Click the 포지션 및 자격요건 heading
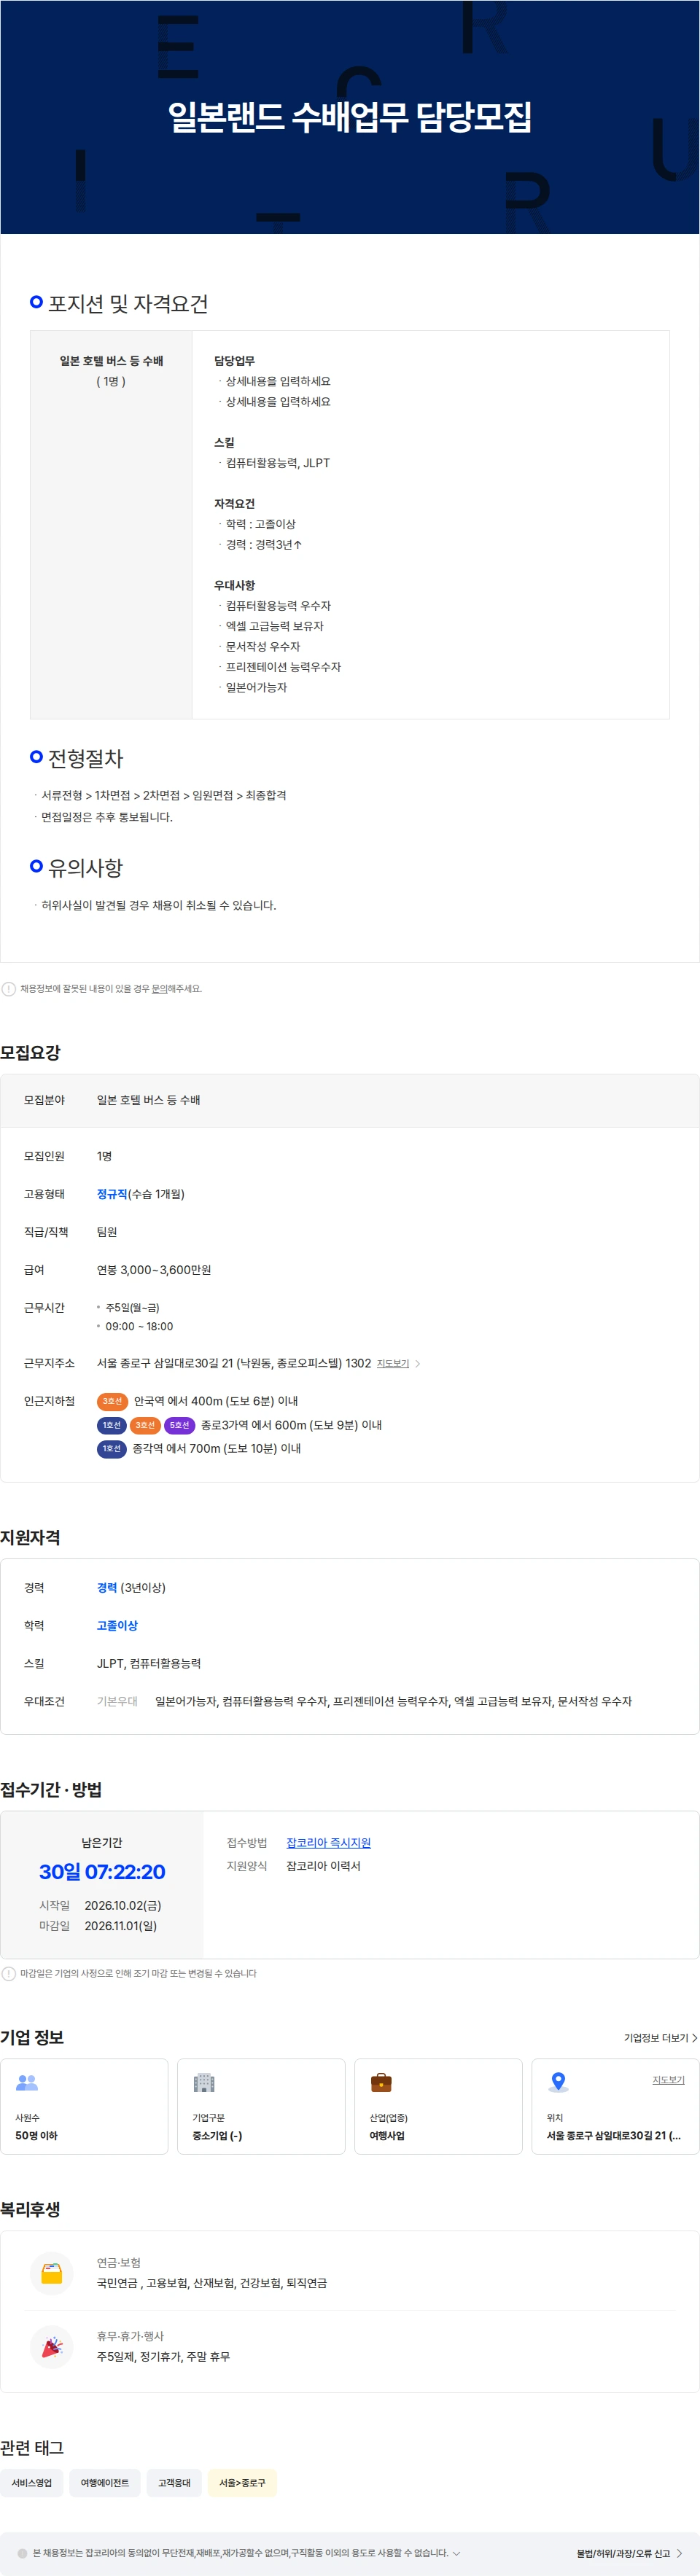Screen dimensions: 700x2576 (128, 304)
